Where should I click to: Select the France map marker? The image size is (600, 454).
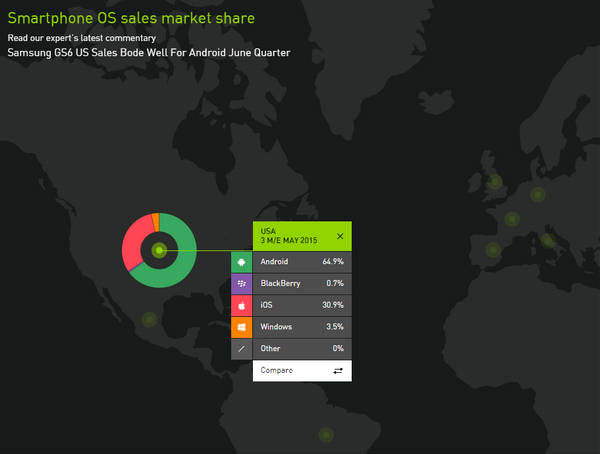click(x=512, y=219)
